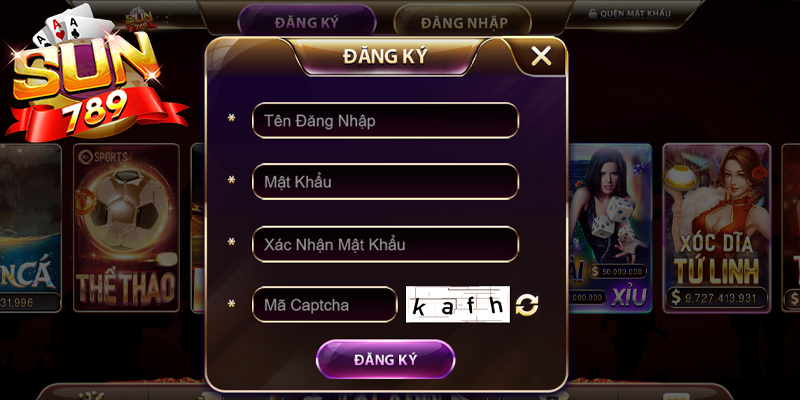Focus the Tên Đăng Nhập field

(x=385, y=120)
